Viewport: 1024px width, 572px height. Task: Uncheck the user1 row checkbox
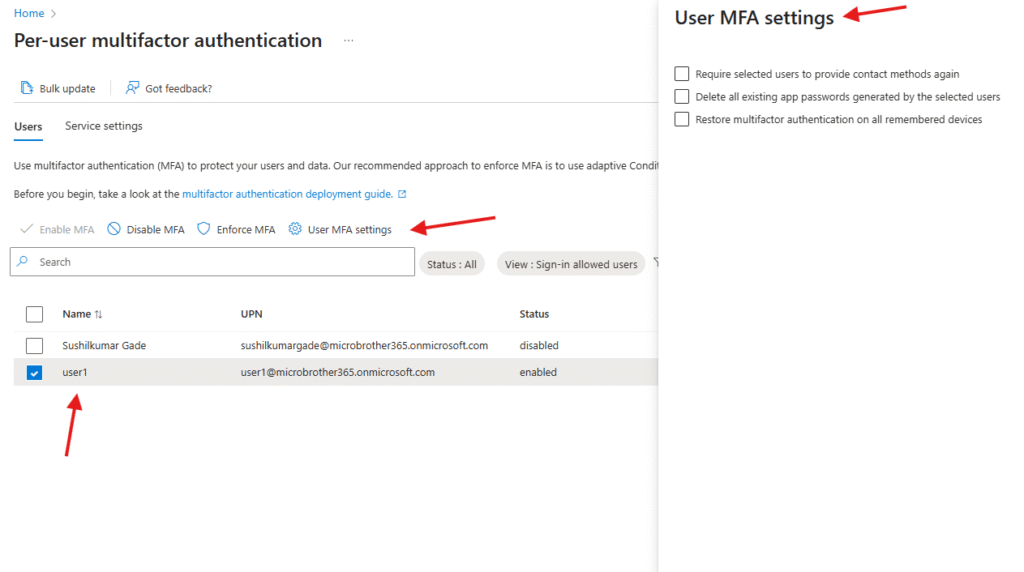[35, 372]
